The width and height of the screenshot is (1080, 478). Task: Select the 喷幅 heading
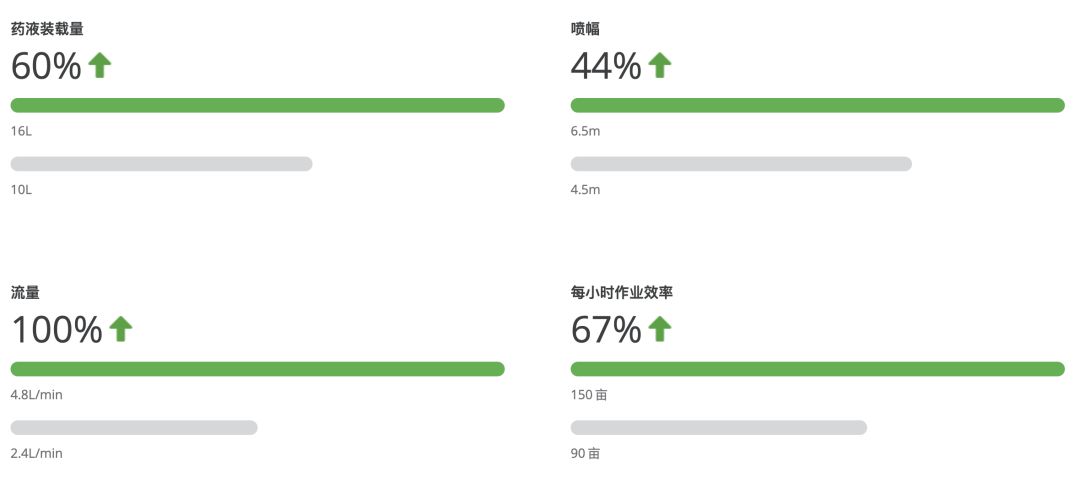(585, 29)
